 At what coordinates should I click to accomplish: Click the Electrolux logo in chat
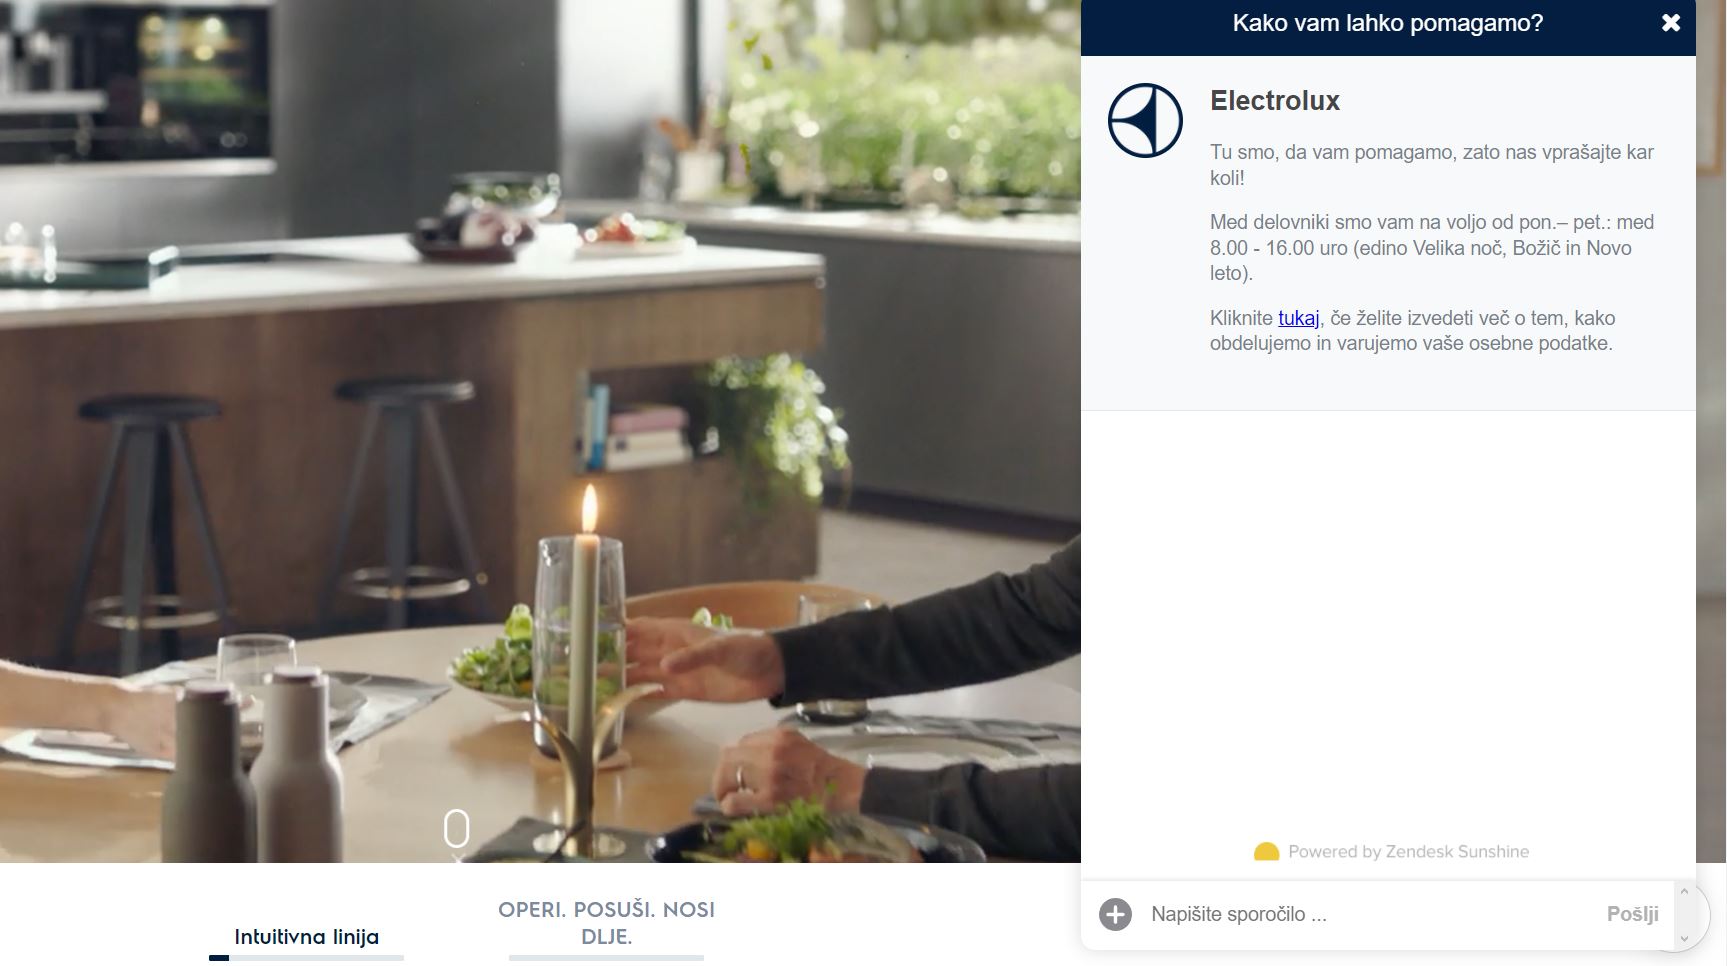[1145, 120]
